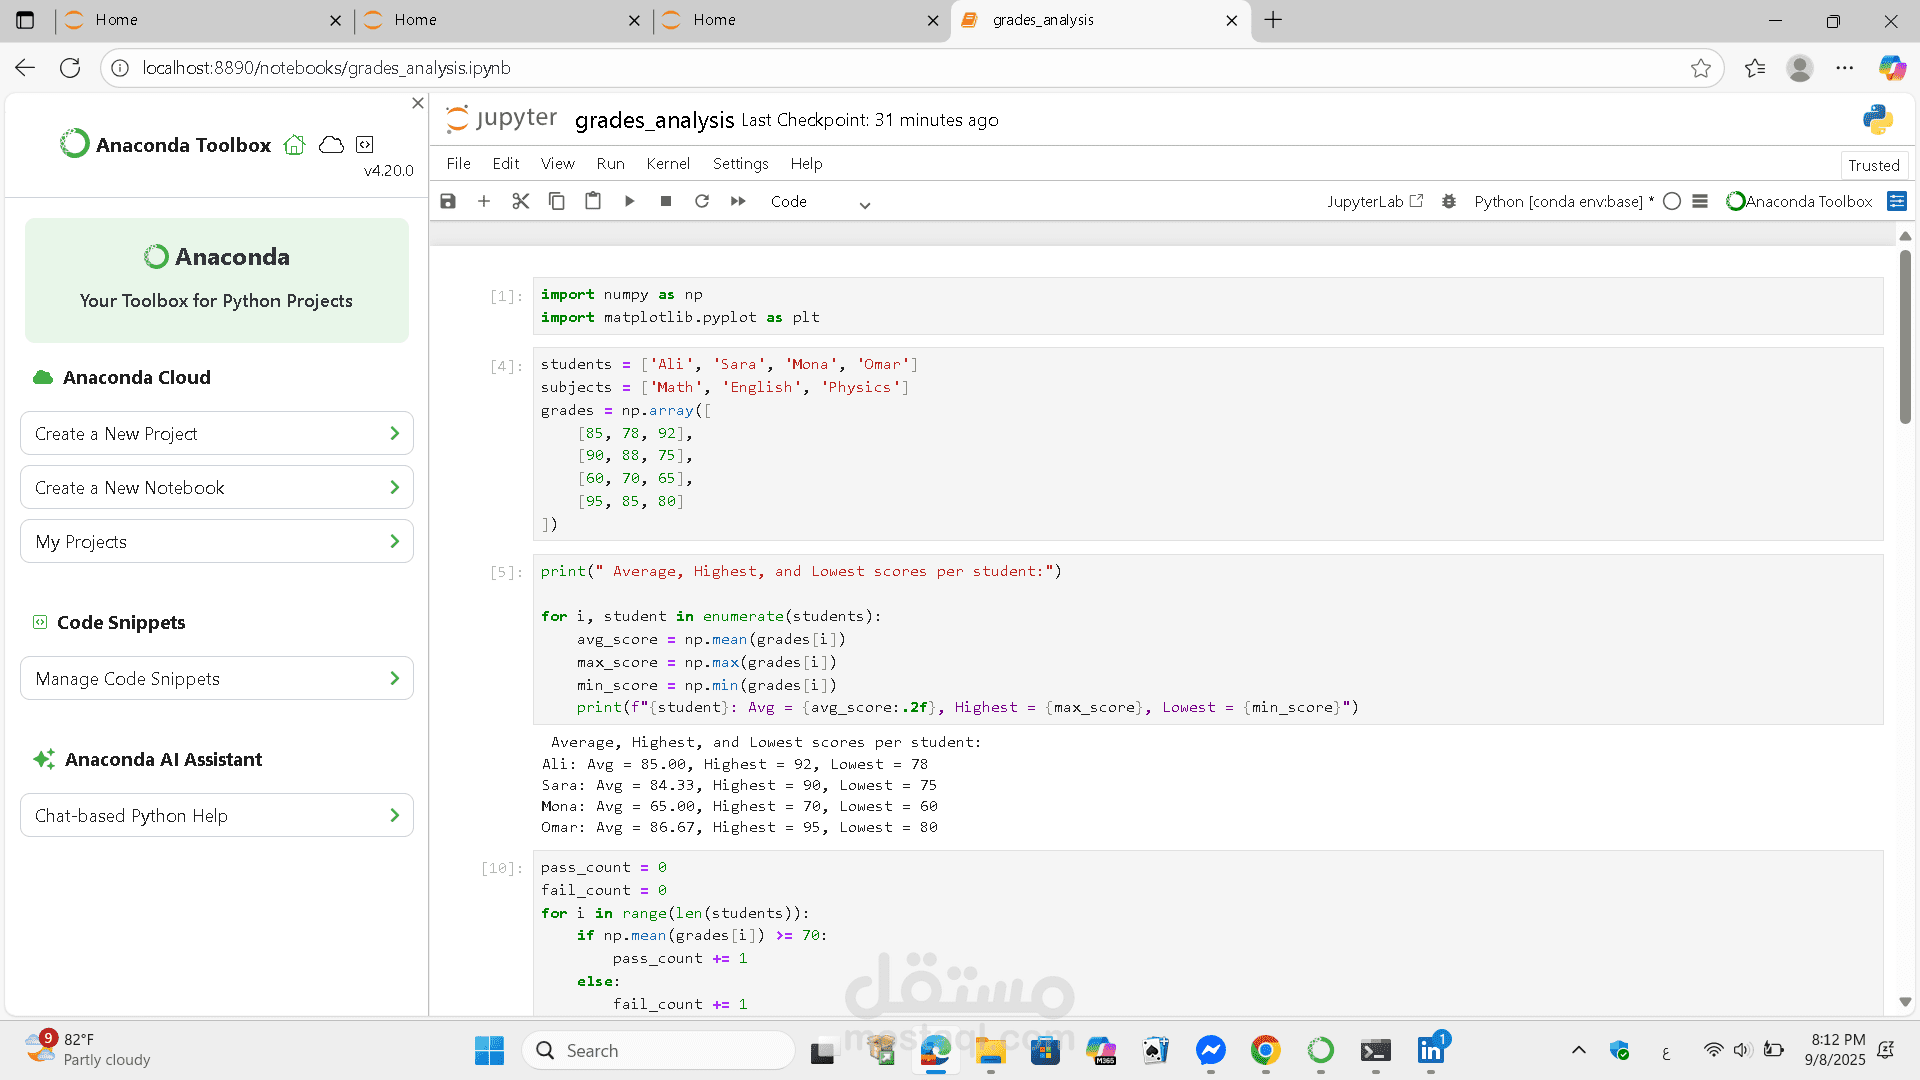Open the Kernel menu
This screenshot has height=1080, width=1920.
pyautogui.click(x=668, y=164)
